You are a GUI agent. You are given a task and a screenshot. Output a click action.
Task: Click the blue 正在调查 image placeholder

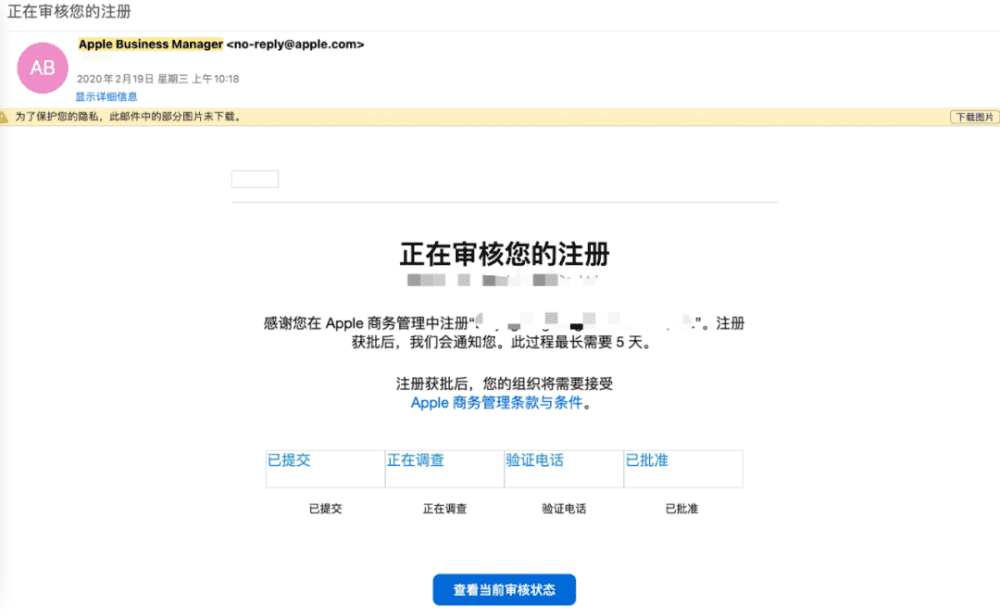coord(445,469)
